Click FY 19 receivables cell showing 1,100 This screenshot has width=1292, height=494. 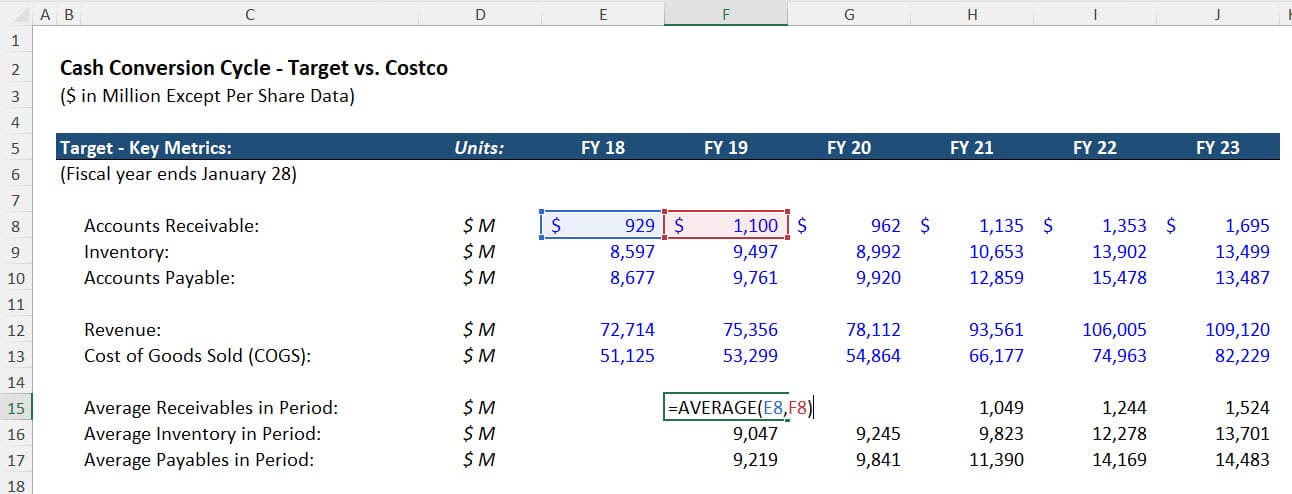[726, 226]
